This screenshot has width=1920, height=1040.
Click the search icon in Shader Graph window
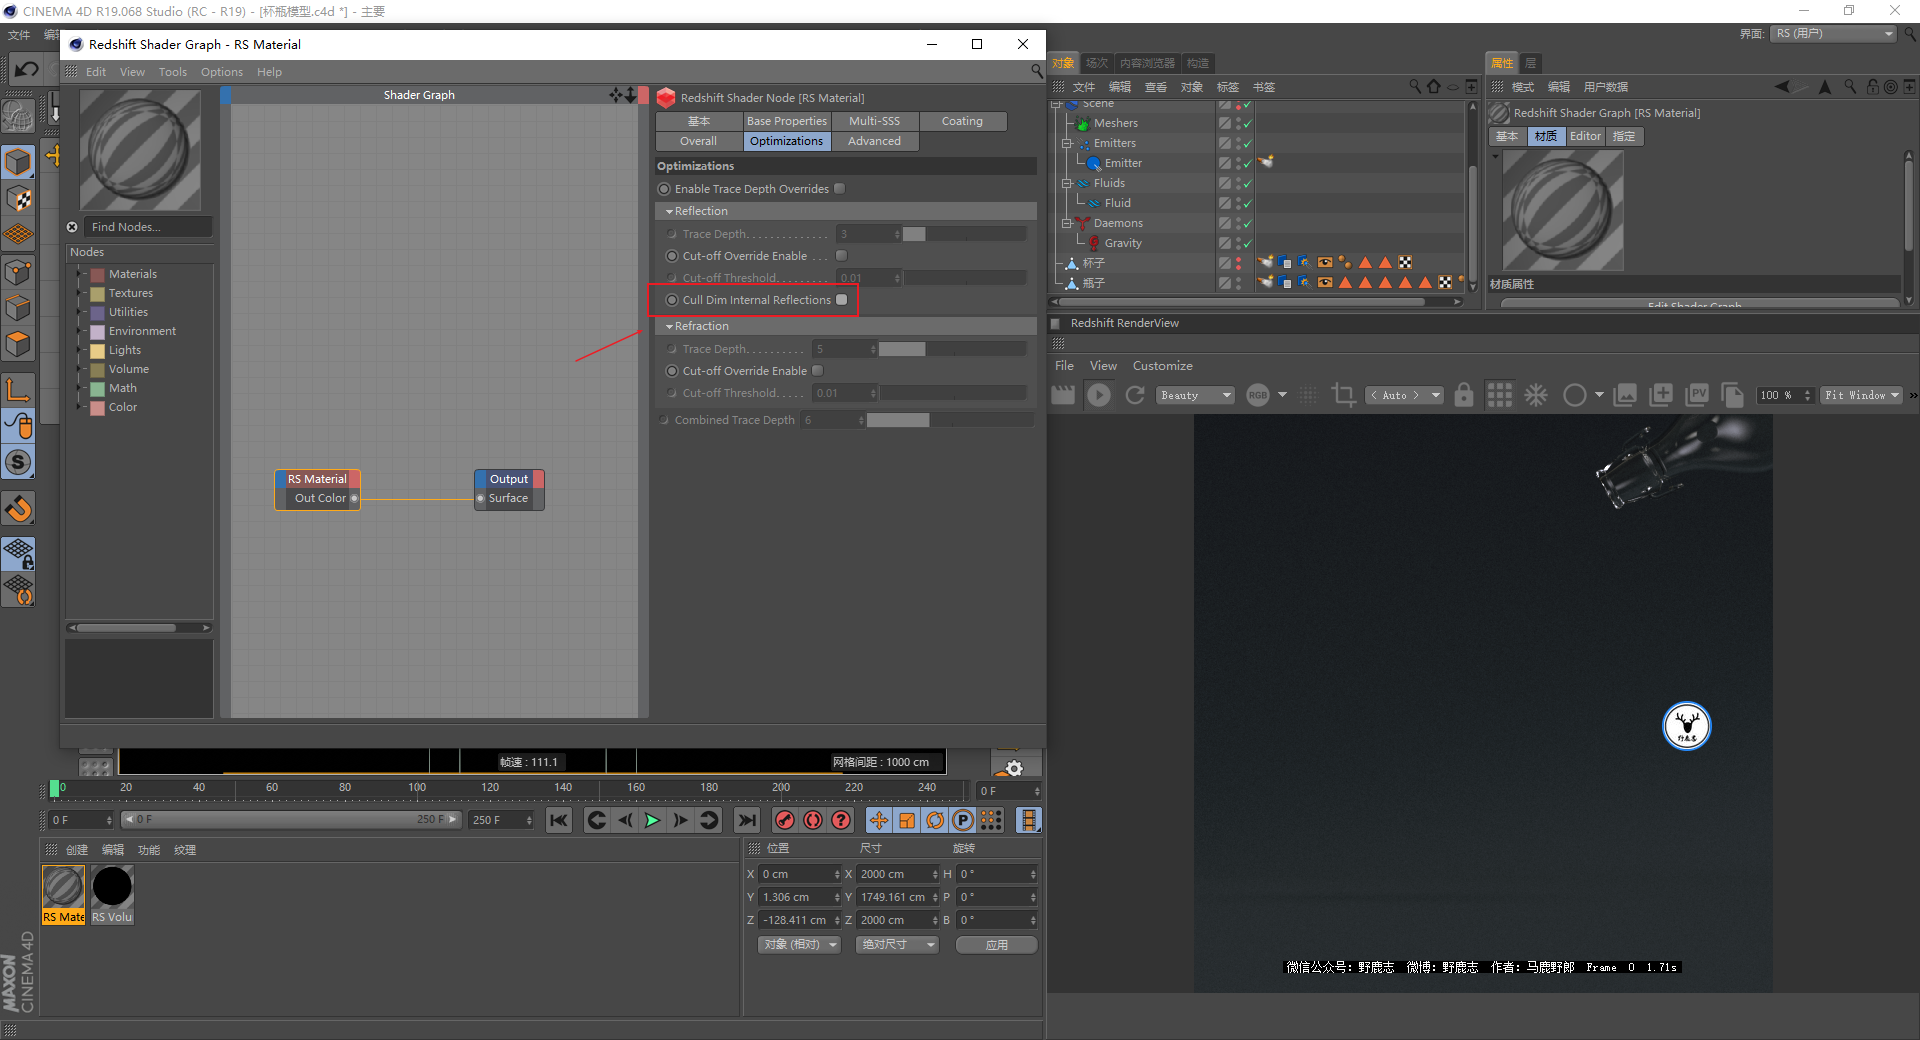[x=1037, y=71]
